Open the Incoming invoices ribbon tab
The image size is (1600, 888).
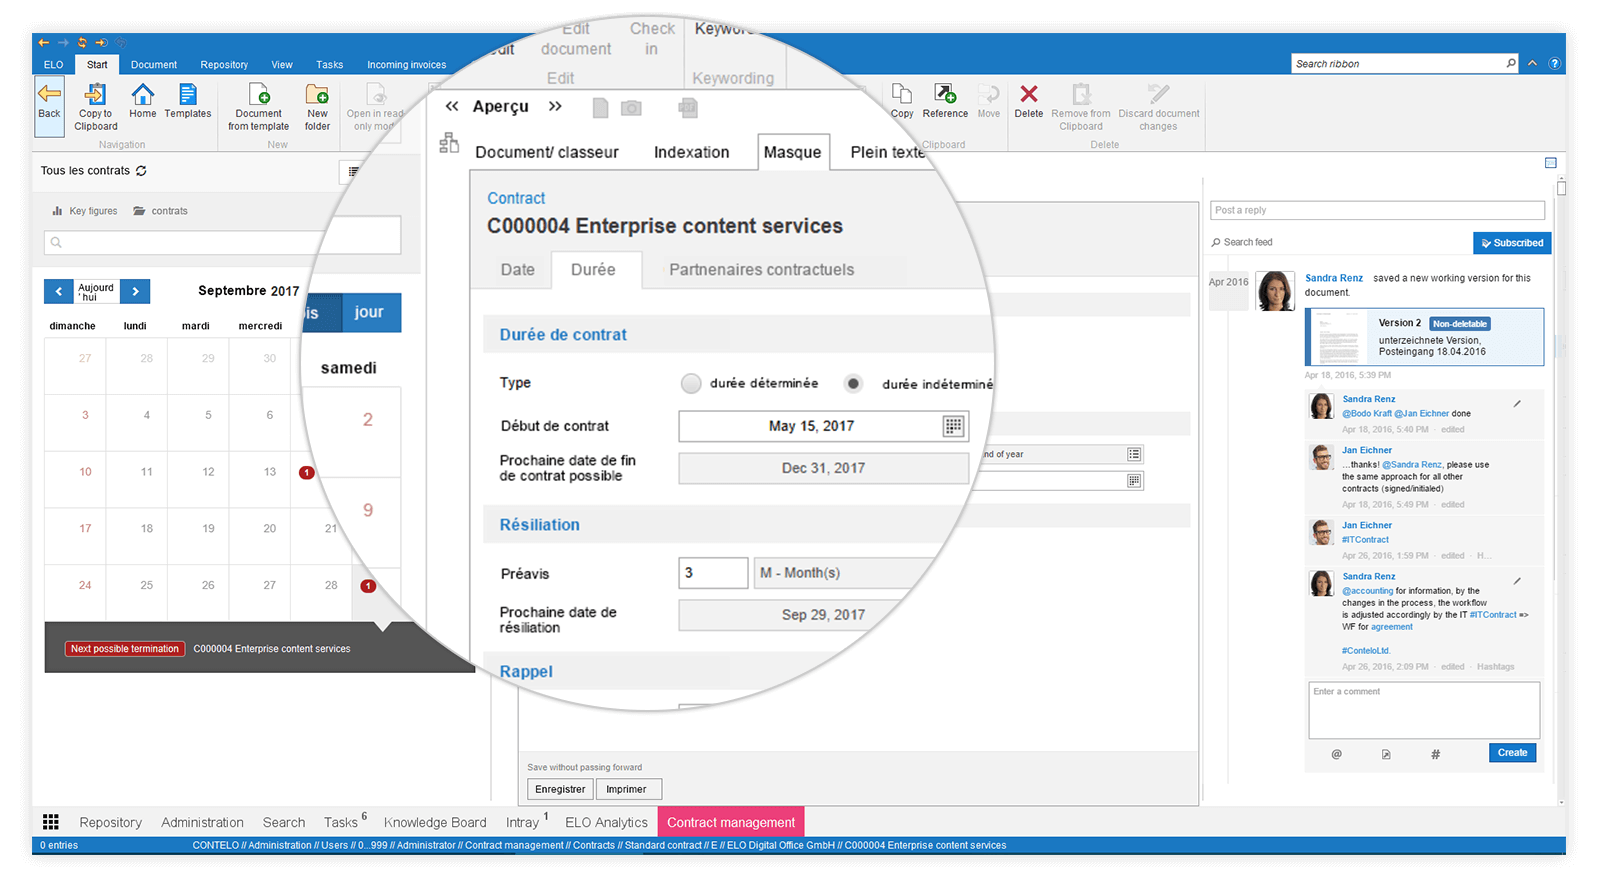pos(407,65)
